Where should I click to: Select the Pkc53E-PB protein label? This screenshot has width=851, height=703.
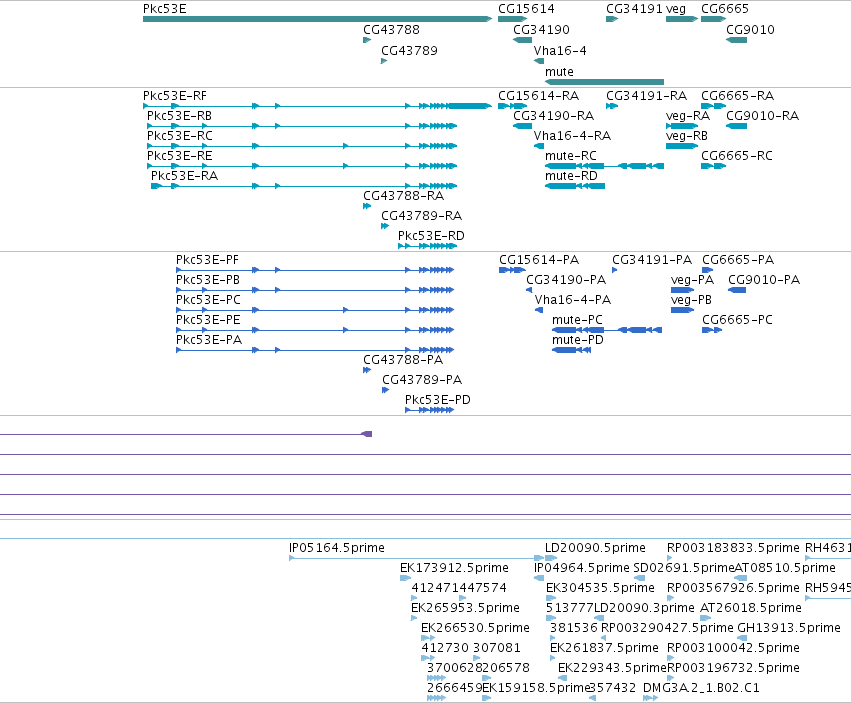click(208, 280)
